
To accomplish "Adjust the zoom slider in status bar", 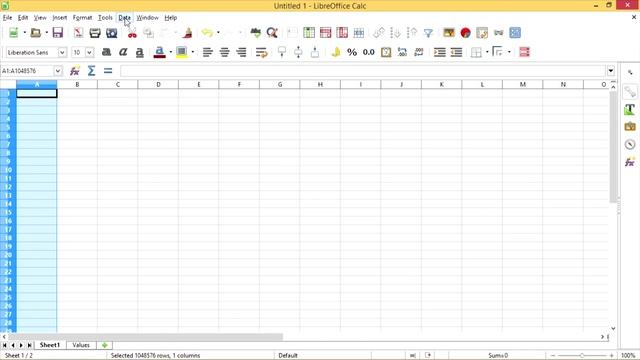I will (582, 356).
